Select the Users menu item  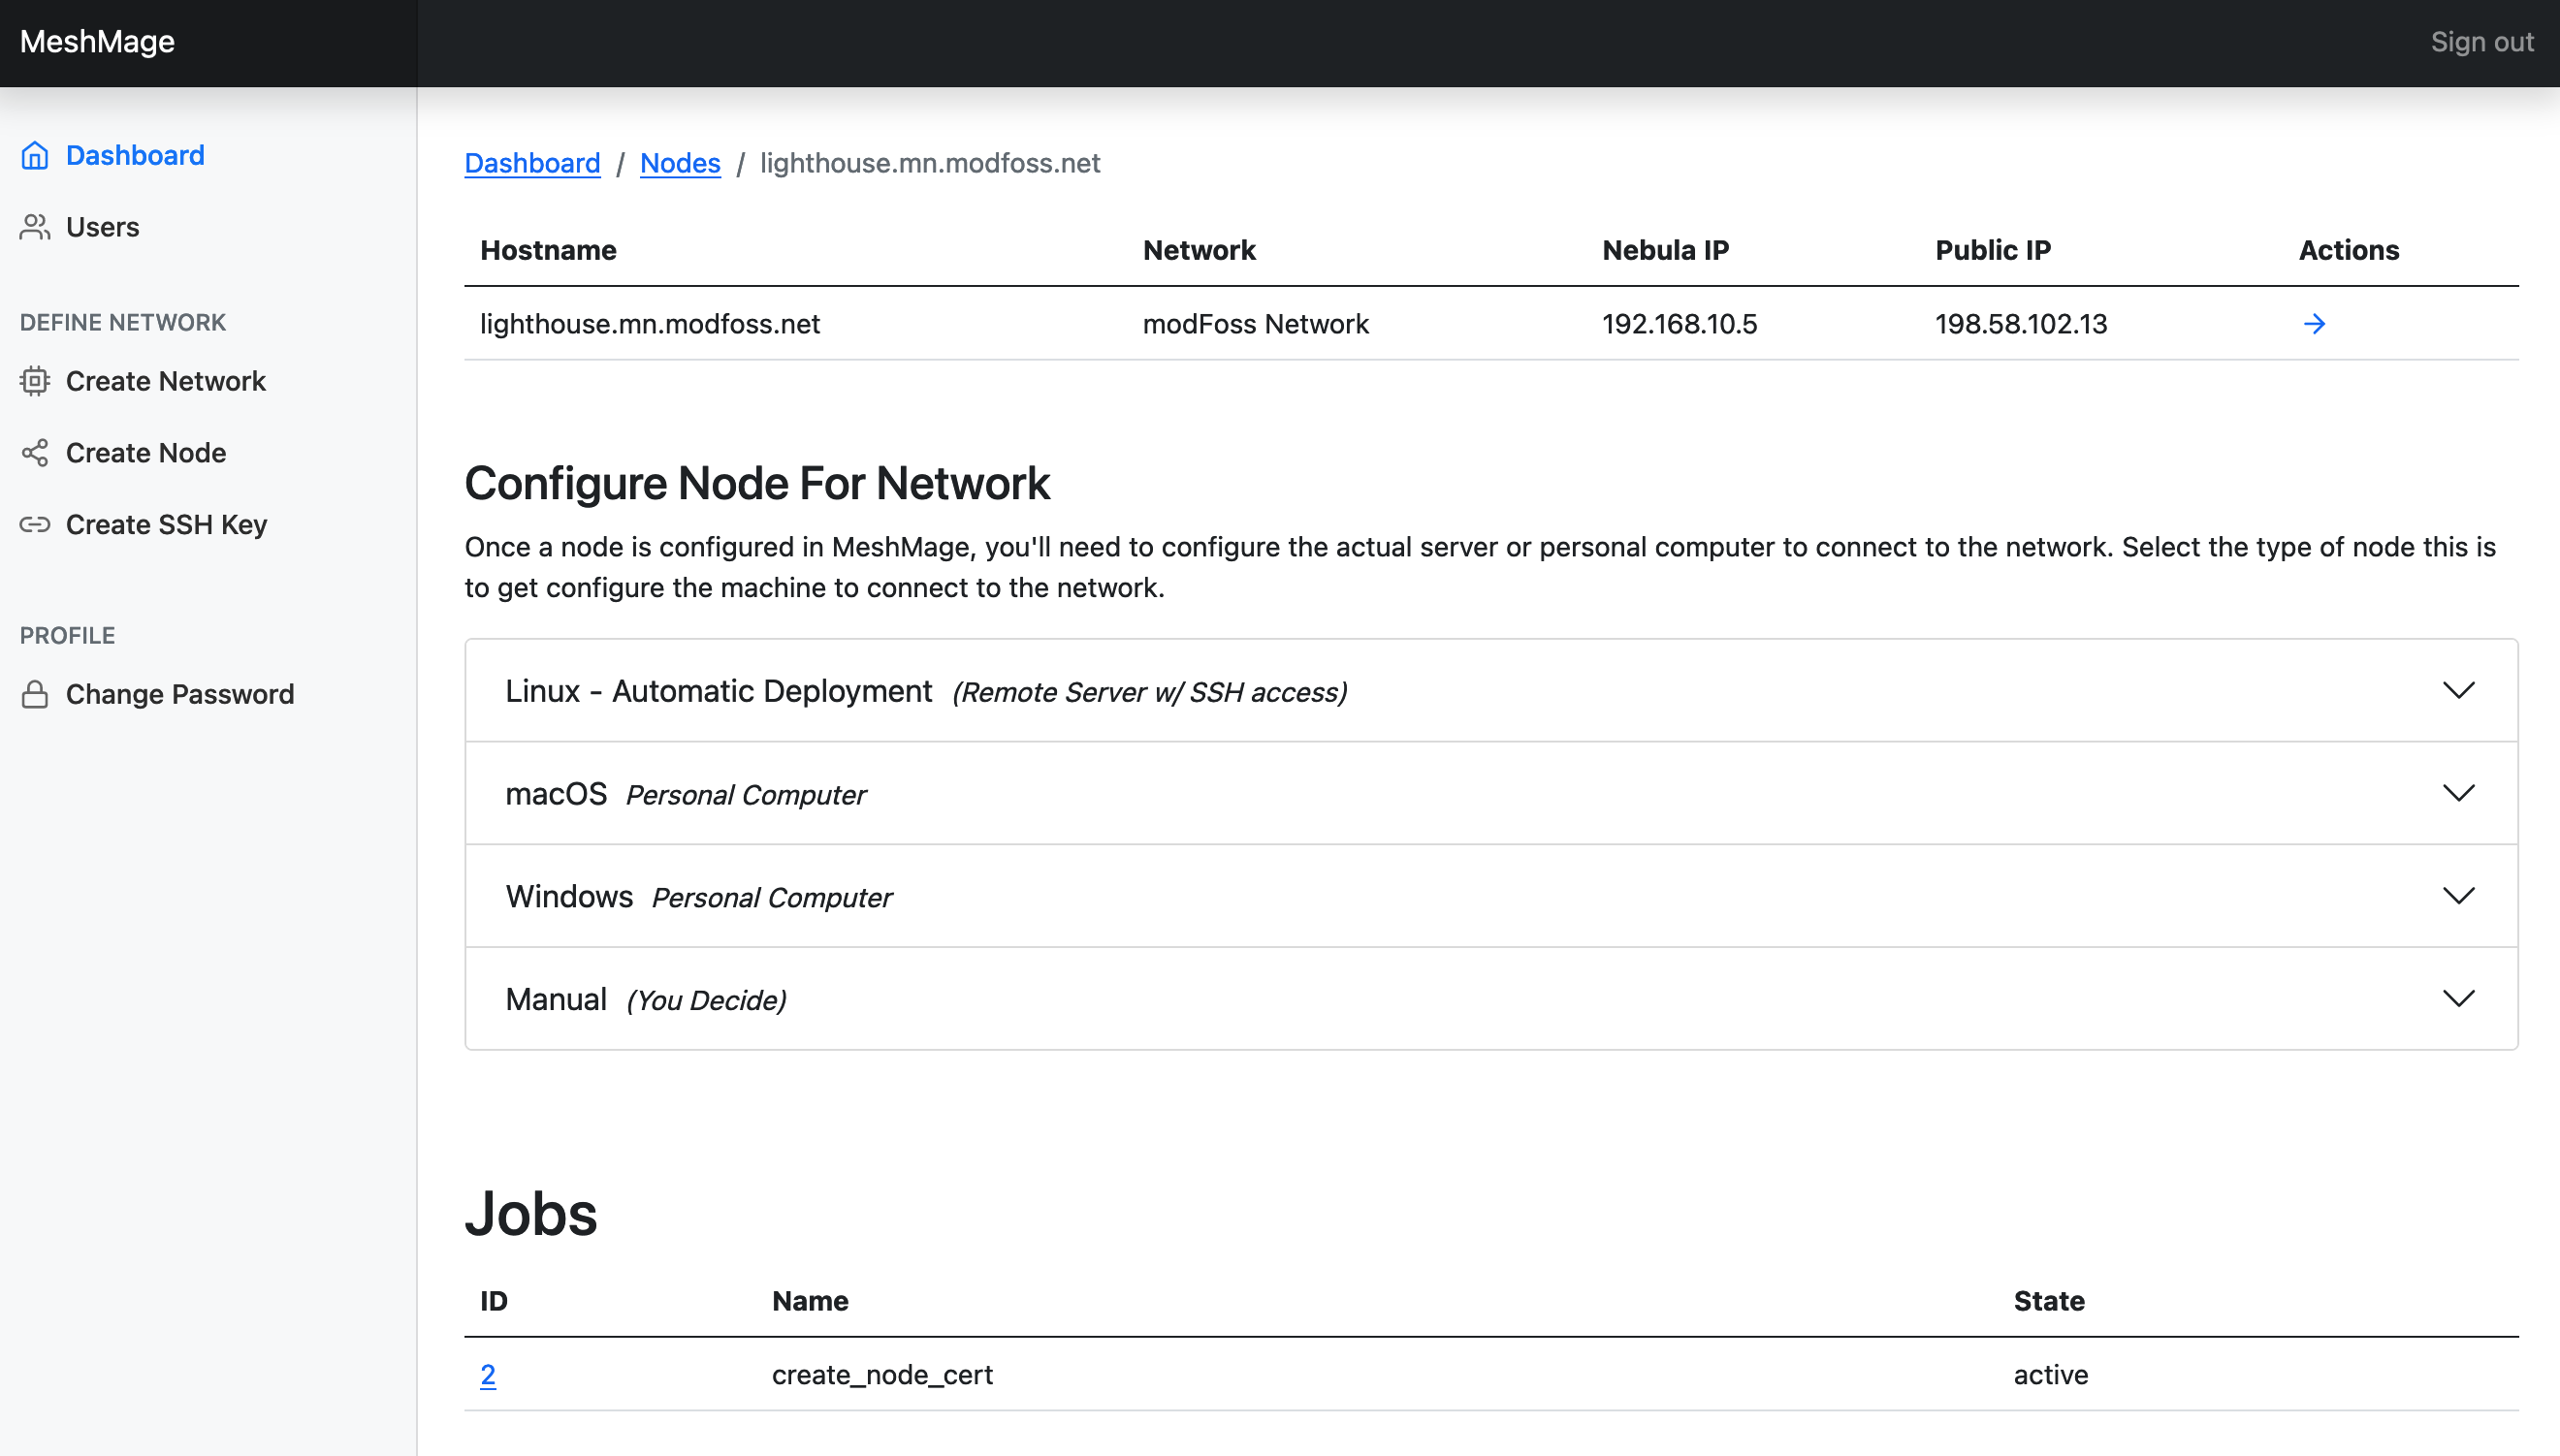[100, 225]
